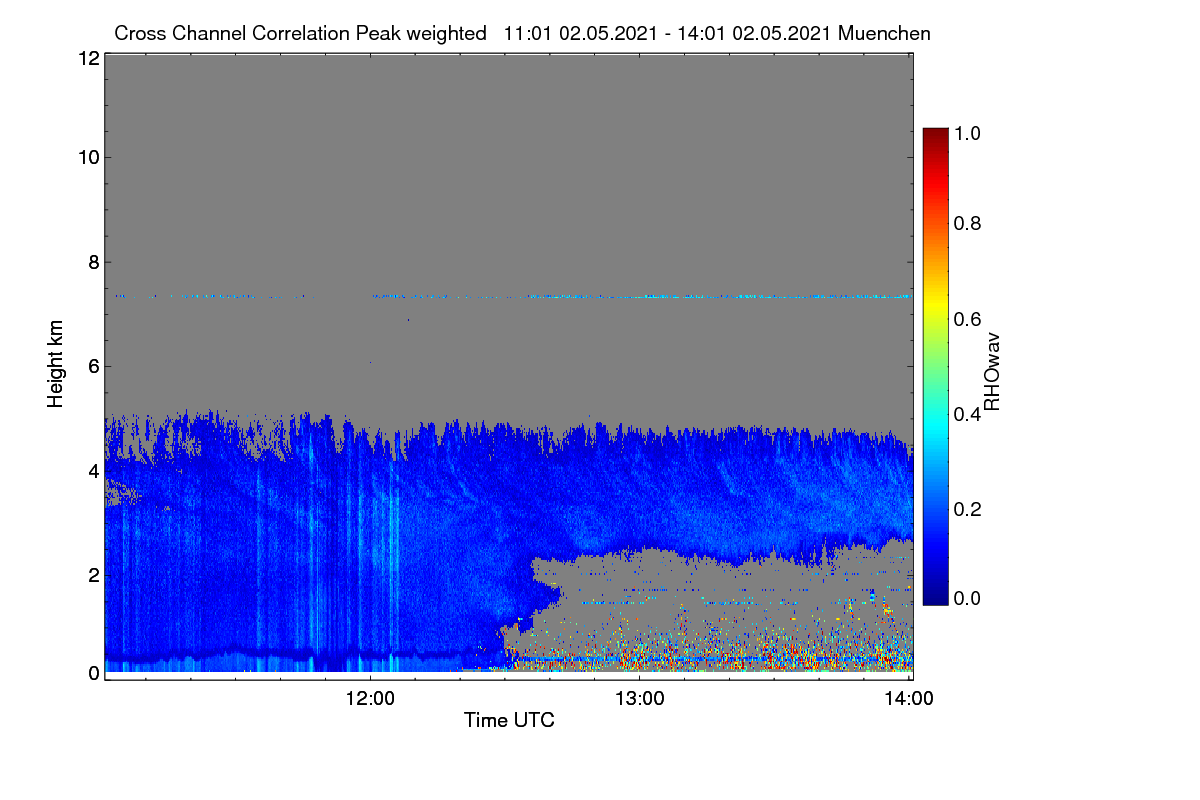Screen dimensions: 1200x800
Task: Click colorbar value 1.0
Action: (966, 132)
